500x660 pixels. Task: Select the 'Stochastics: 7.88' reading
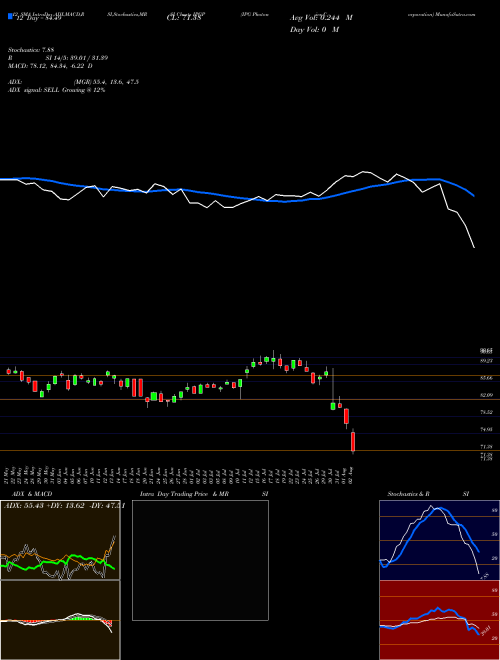(31, 50)
